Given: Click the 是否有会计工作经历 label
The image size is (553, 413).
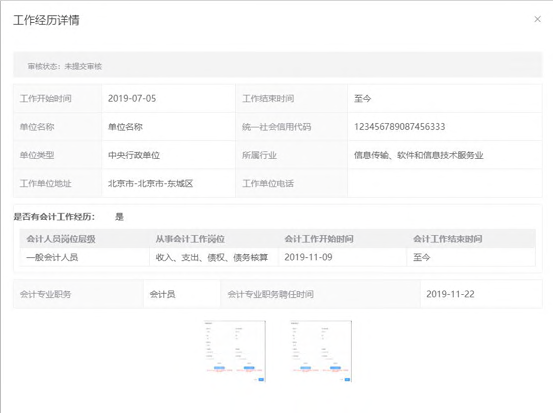Looking at the screenshot, I should 54,217.
